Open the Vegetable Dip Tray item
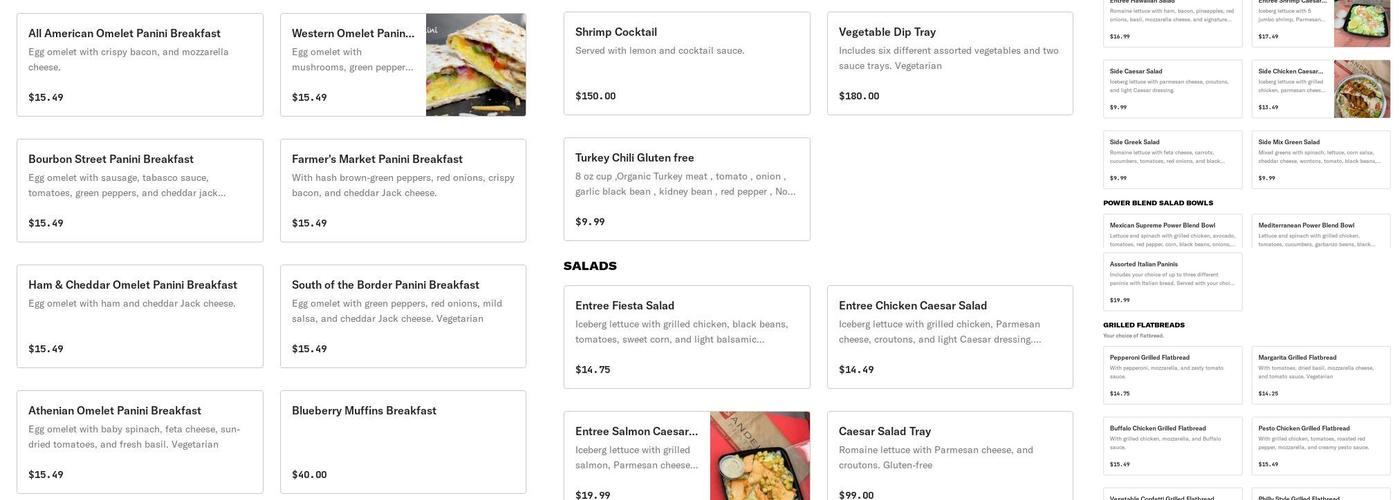 tap(950, 63)
